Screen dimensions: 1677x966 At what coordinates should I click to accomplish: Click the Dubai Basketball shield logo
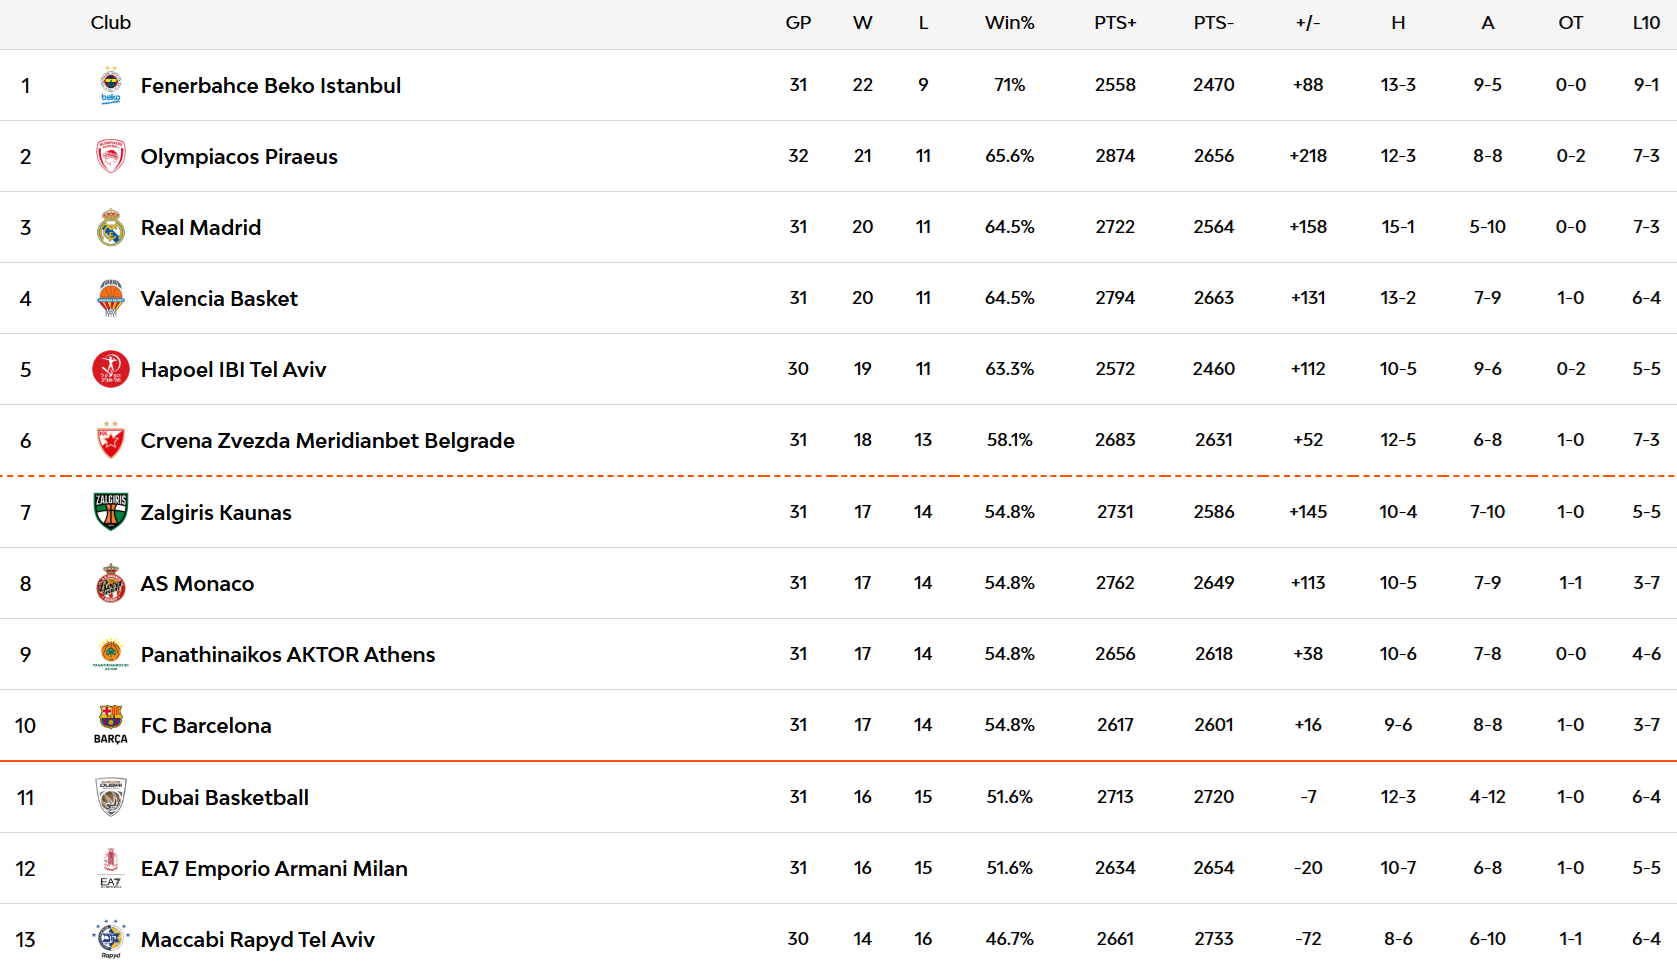click(111, 797)
